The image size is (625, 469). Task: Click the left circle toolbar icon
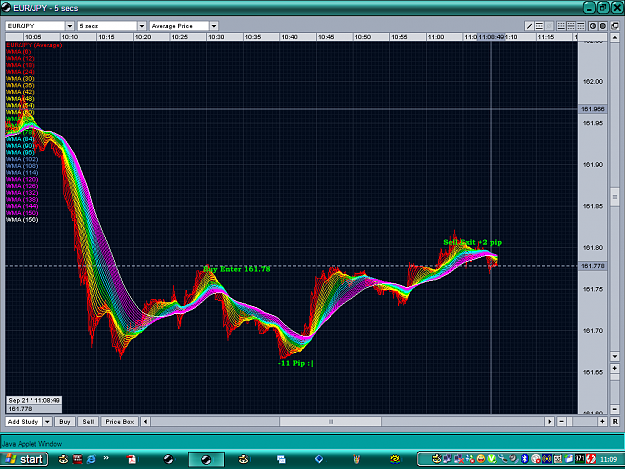coord(593,26)
